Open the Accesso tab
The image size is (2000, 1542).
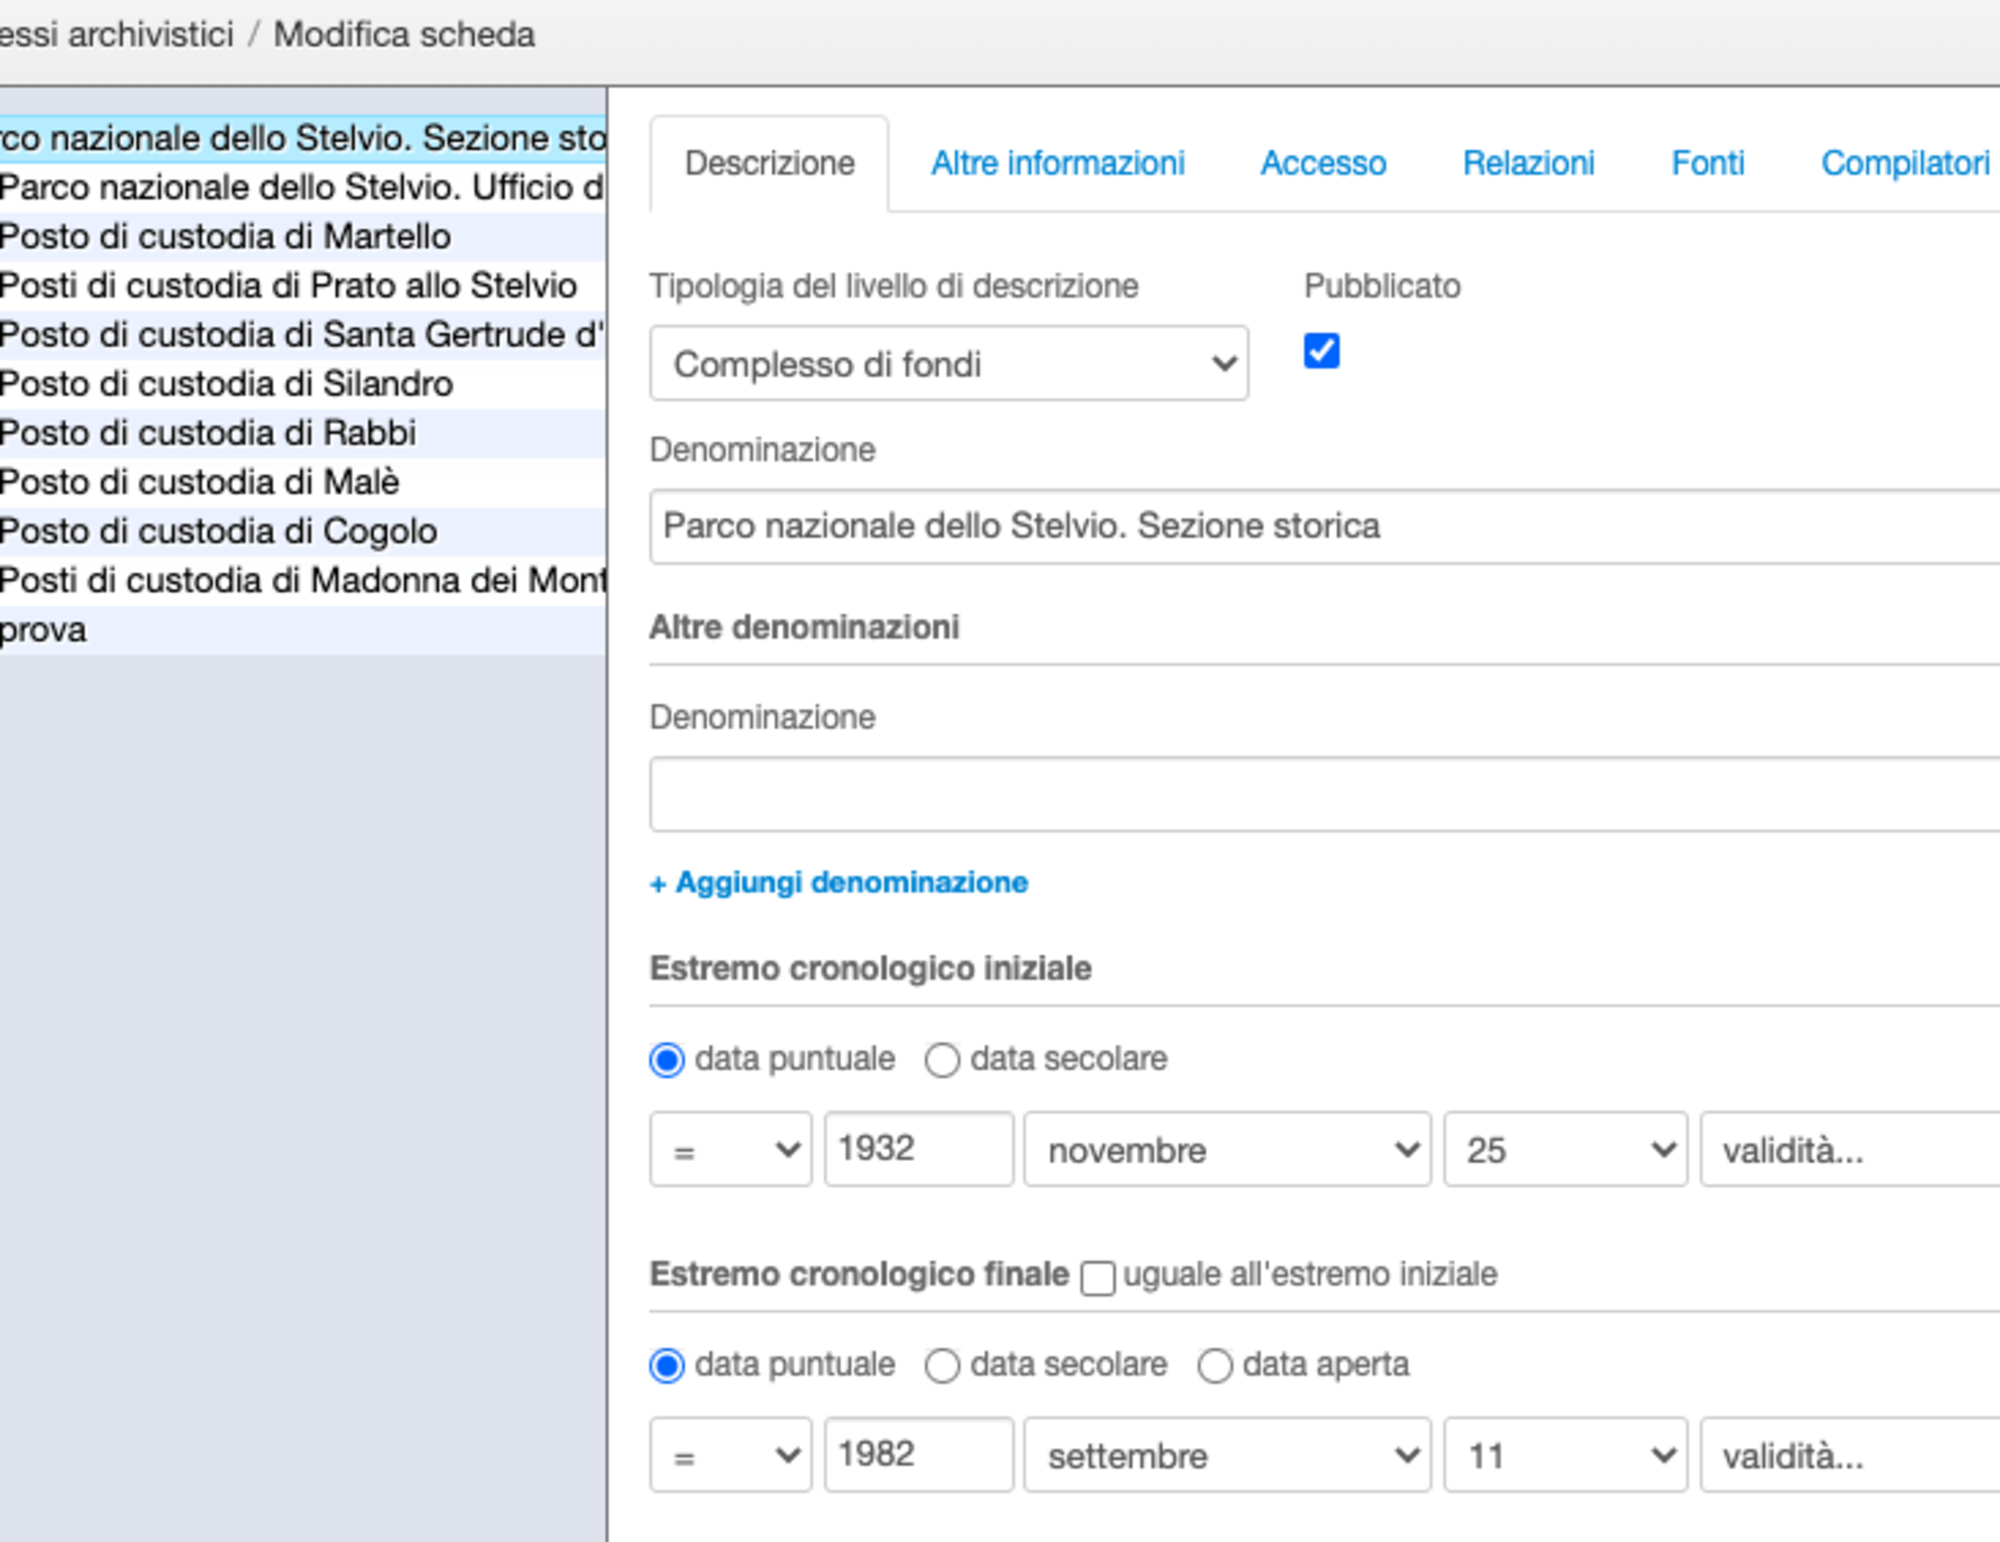point(1323,163)
